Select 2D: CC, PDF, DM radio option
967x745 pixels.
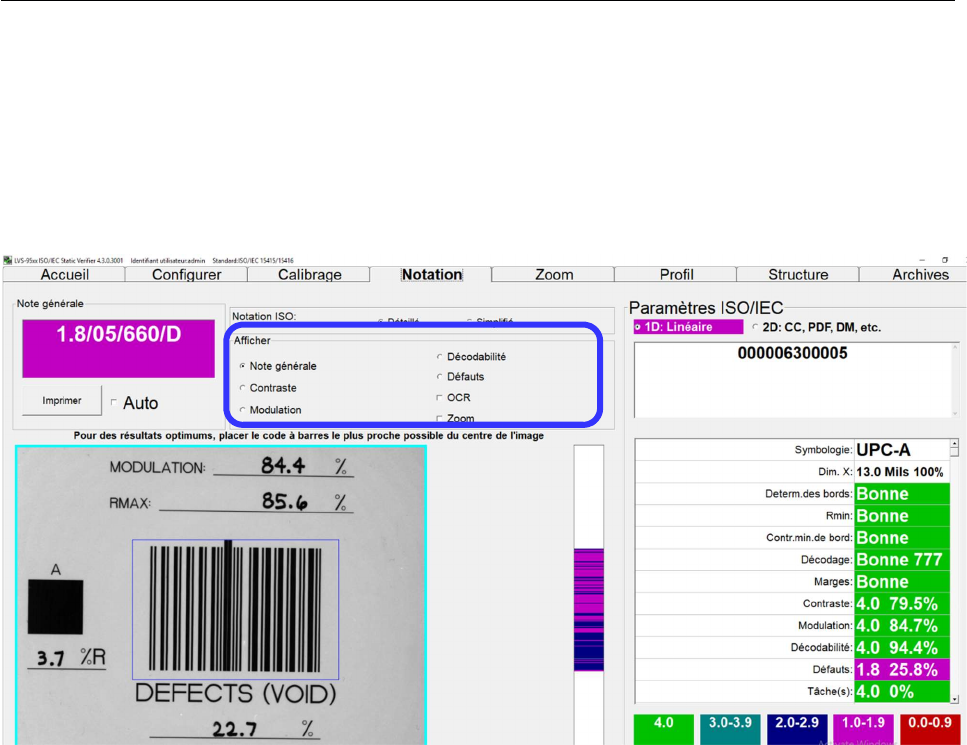pos(755,327)
